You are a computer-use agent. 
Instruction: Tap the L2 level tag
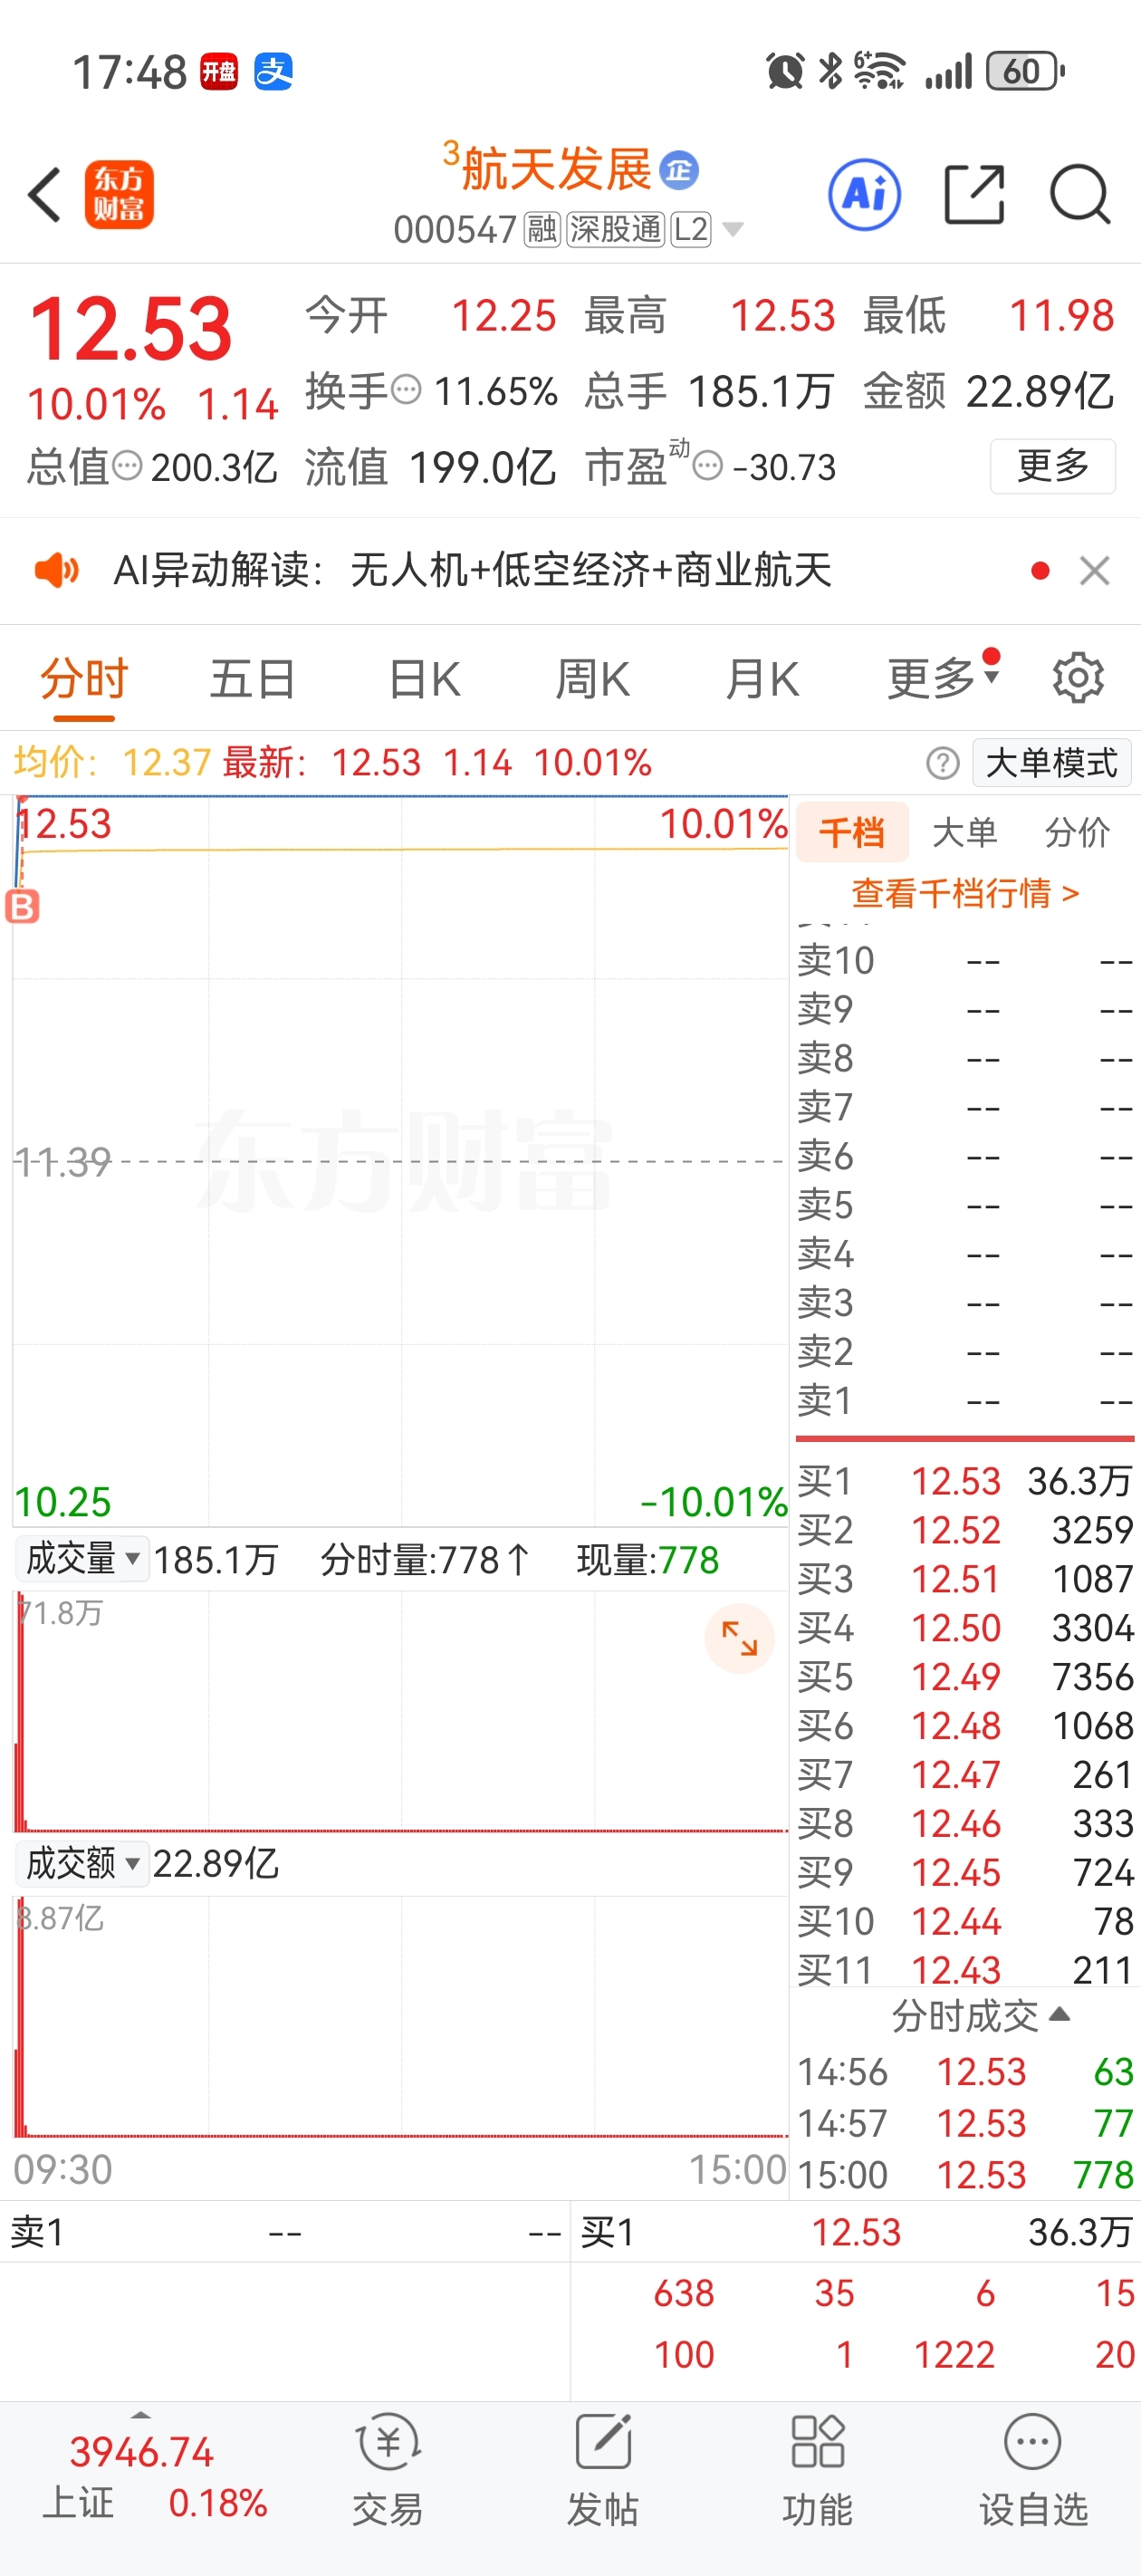click(691, 230)
